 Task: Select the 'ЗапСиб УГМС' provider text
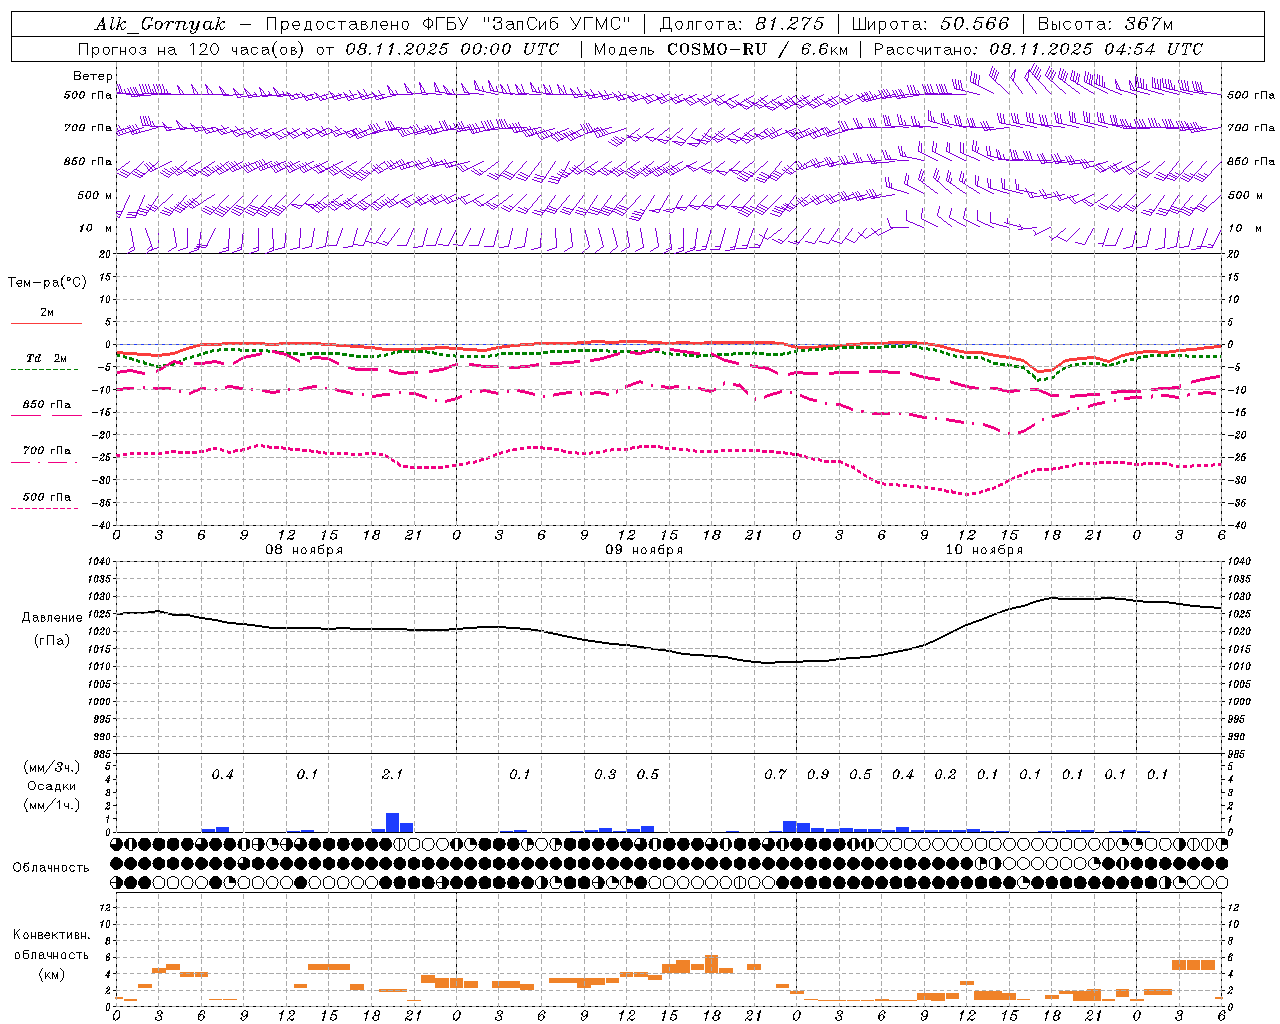tap(559, 24)
